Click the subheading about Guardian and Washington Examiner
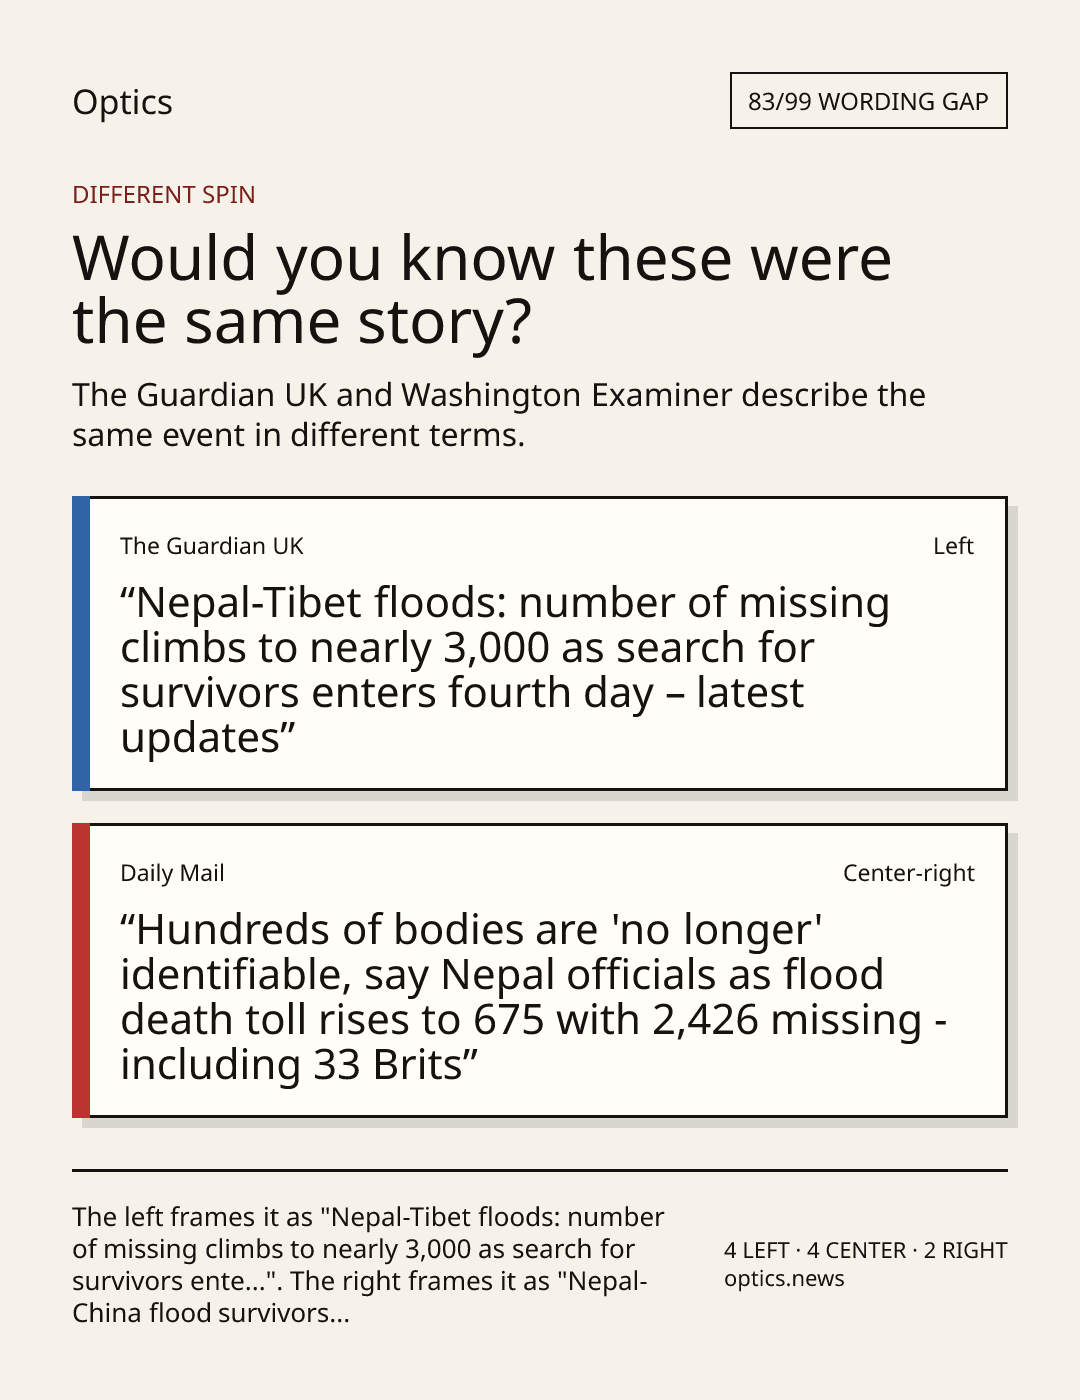The width and height of the screenshot is (1080, 1400). [x=499, y=415]
